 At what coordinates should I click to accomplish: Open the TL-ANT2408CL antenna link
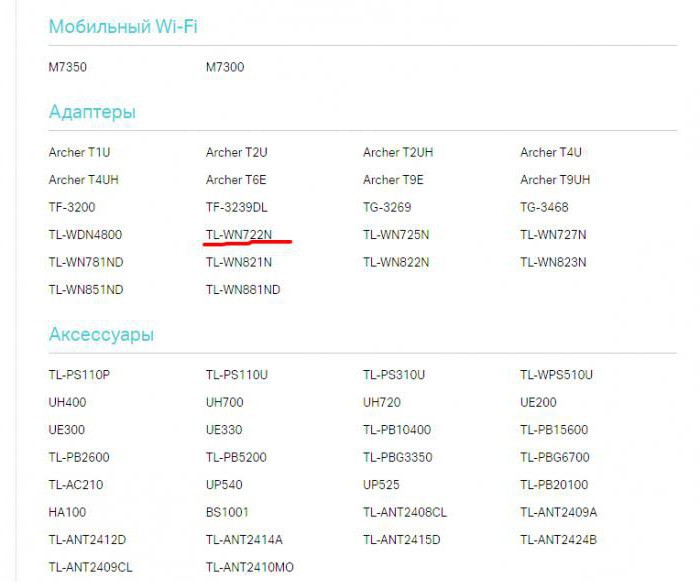(x=405, y=512)
